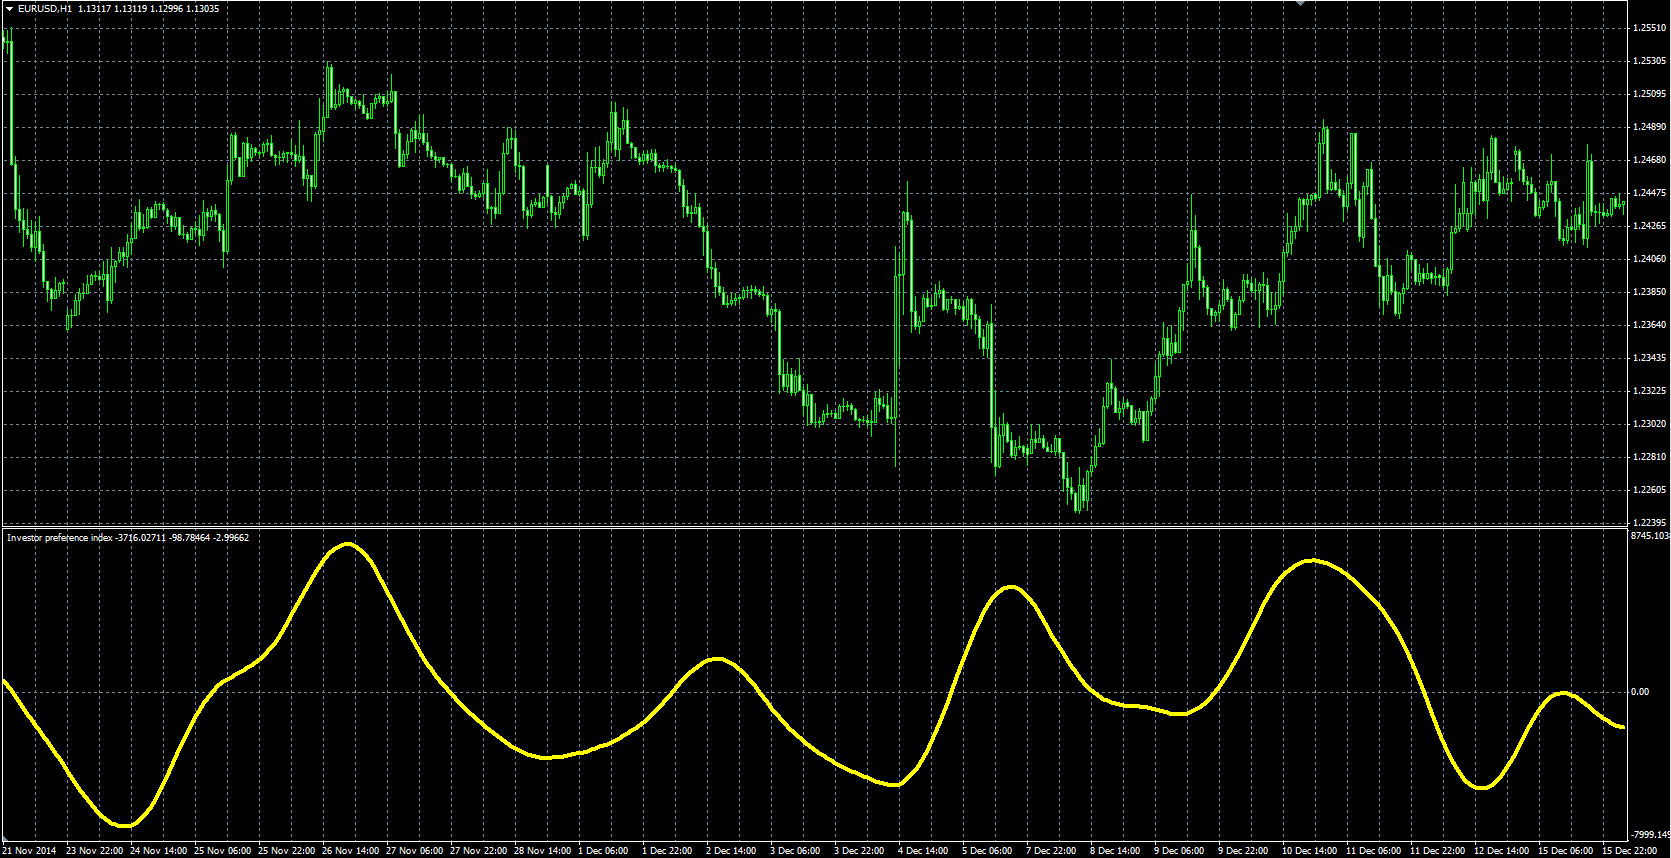Viewport: 1671px width, 858px height.
Task: Click the 1.23435 price level
Action: pos(1649,358)
